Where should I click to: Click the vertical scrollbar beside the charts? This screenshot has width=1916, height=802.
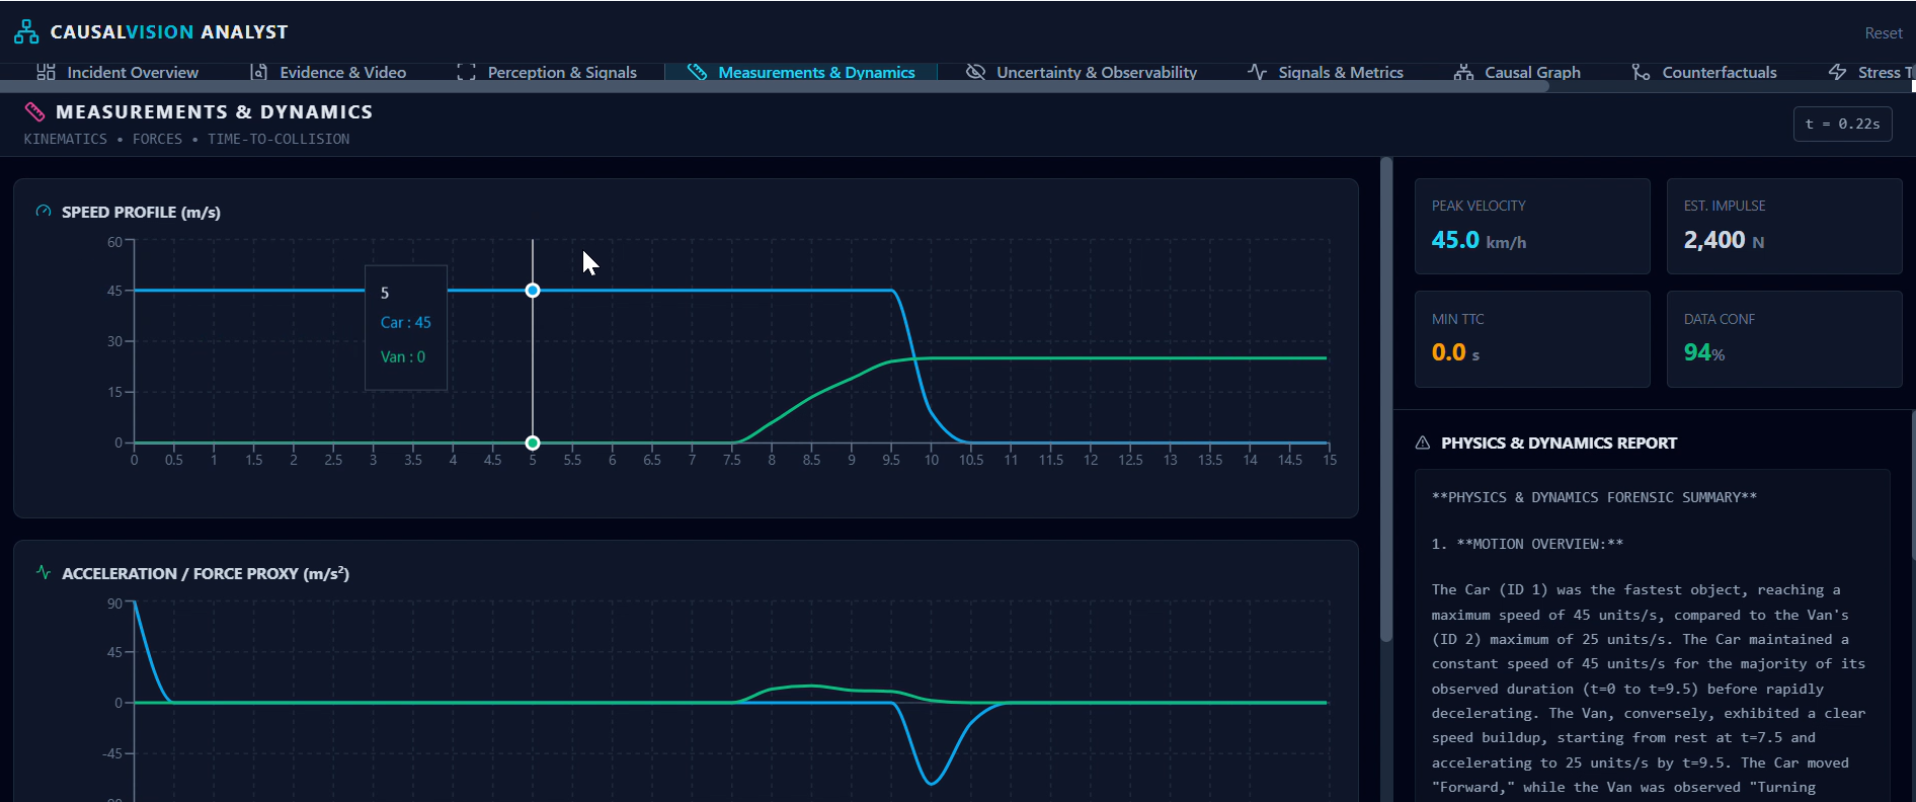pyautogui.click(x=1386, y=400)
